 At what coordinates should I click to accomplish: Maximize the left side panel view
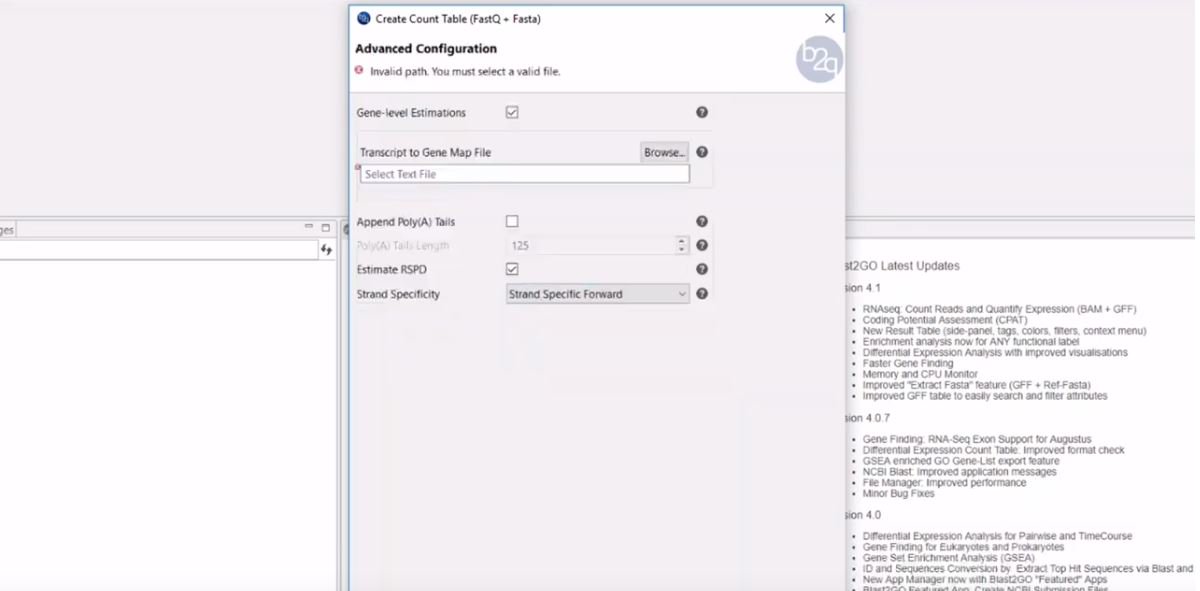click(325, 228)
